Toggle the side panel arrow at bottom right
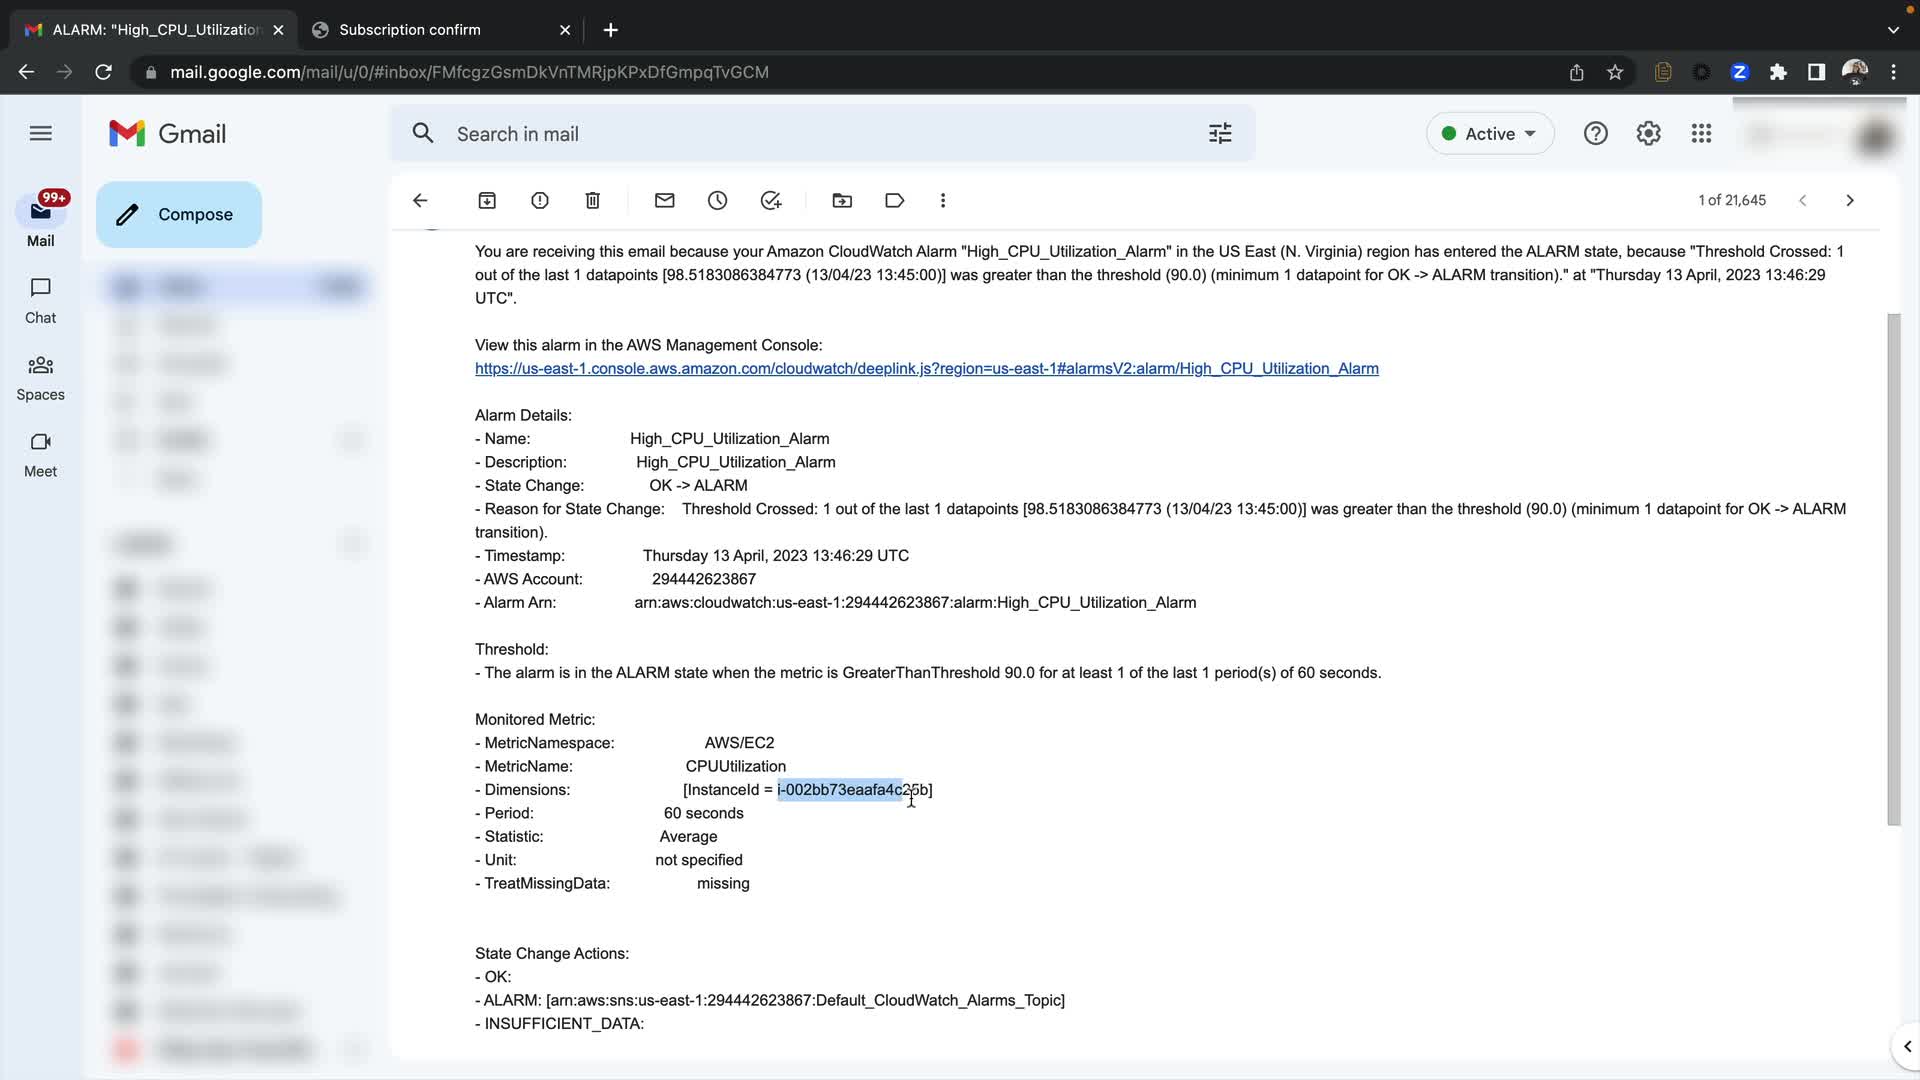This screenshot has width=1920, height=1080. pos(1906,1046)
